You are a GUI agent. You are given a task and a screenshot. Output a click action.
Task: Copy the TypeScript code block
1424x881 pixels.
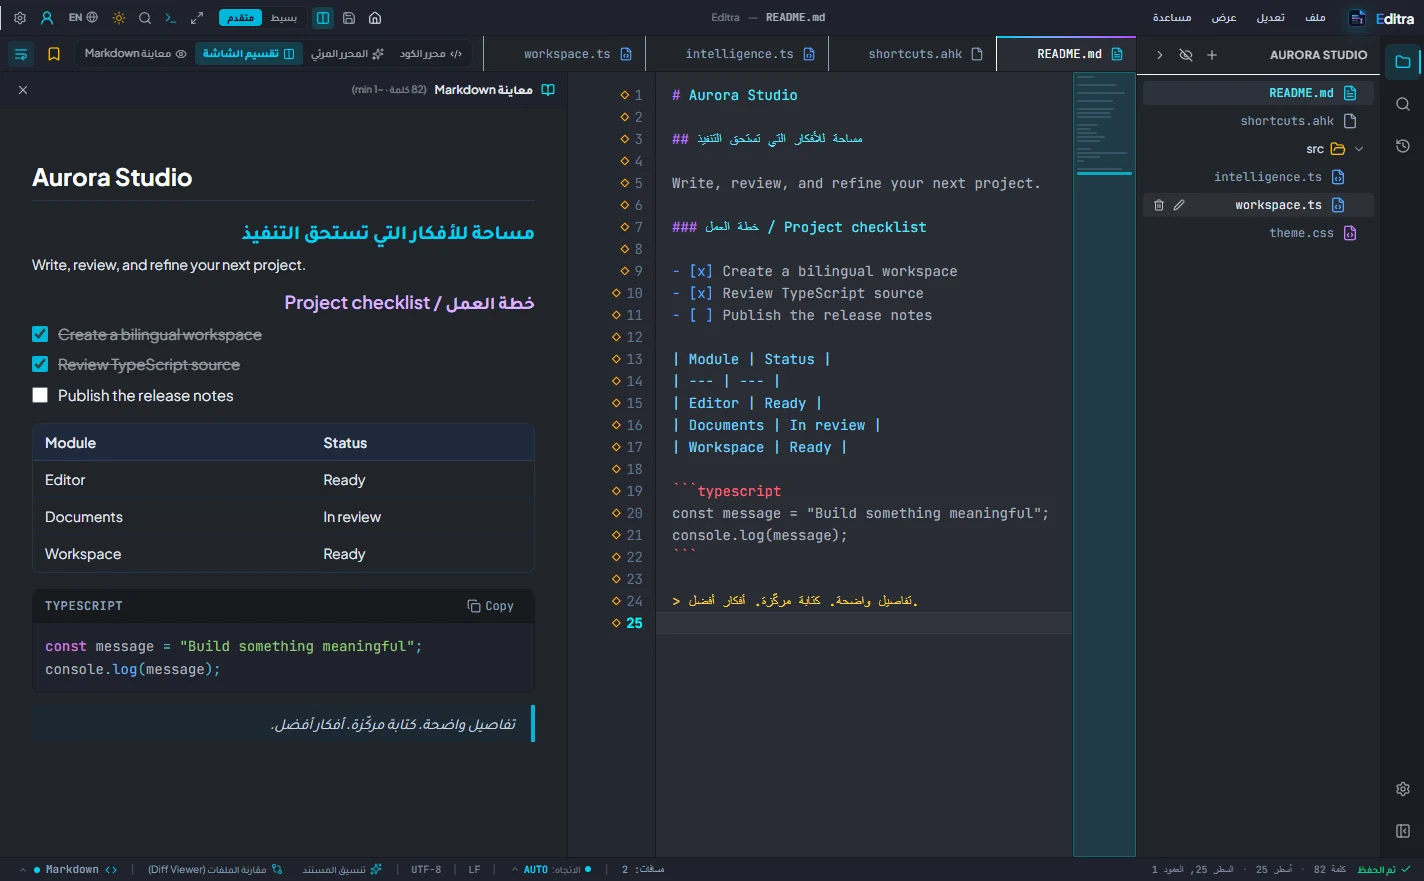[490, 606]
